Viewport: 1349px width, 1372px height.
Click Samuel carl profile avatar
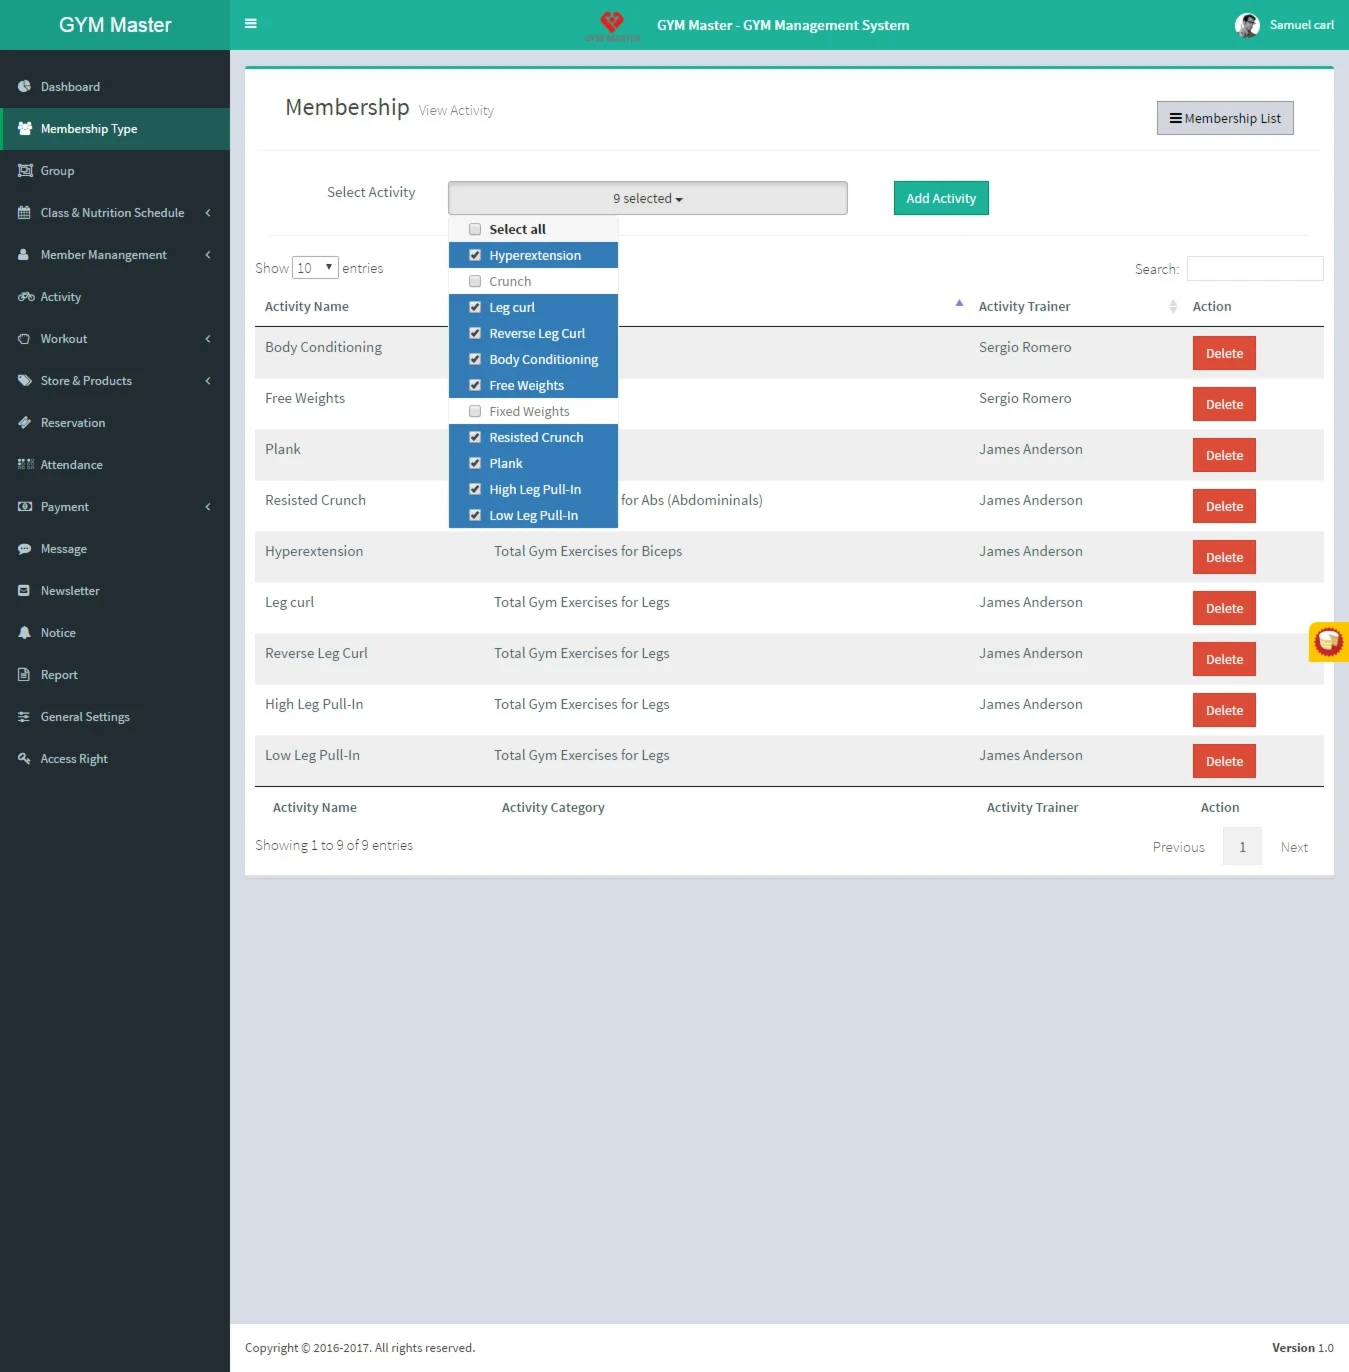click(1247, 25)
